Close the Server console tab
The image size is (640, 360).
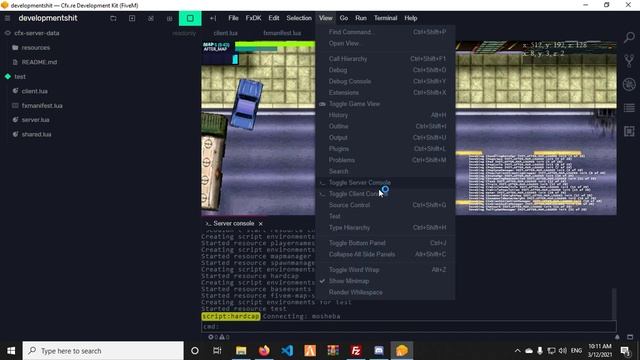click(x=260, y=224)
